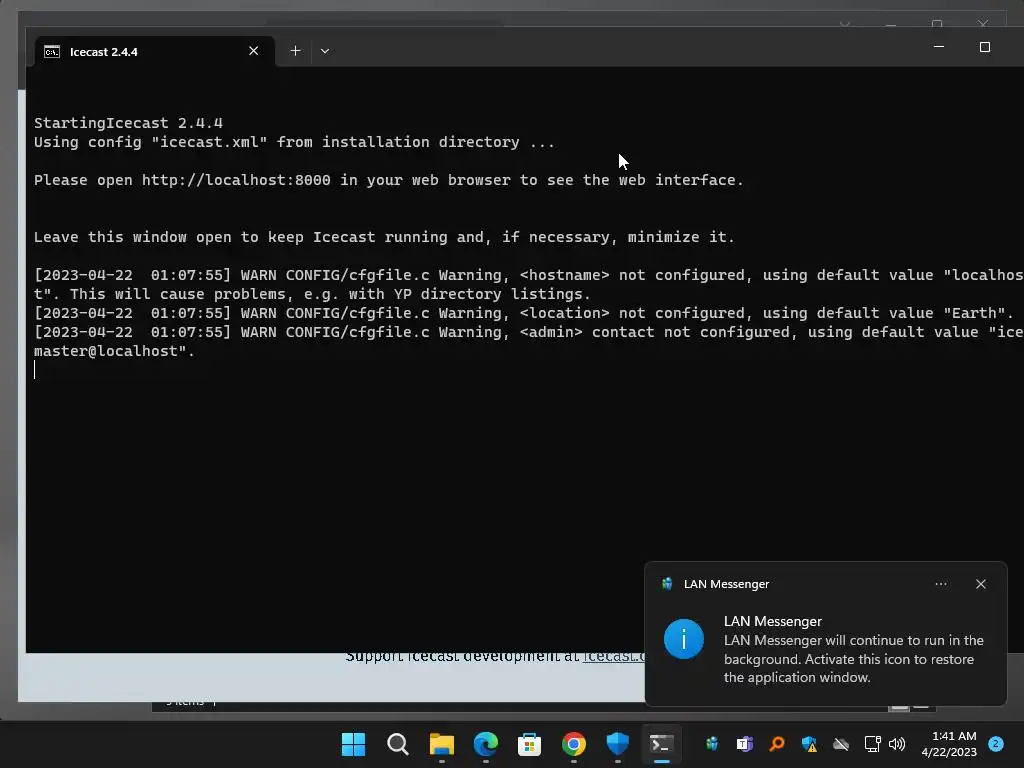Click the <admin> contact not configured warning line
This screenshot has width=1024, height=768.
[x=528, y=342]
